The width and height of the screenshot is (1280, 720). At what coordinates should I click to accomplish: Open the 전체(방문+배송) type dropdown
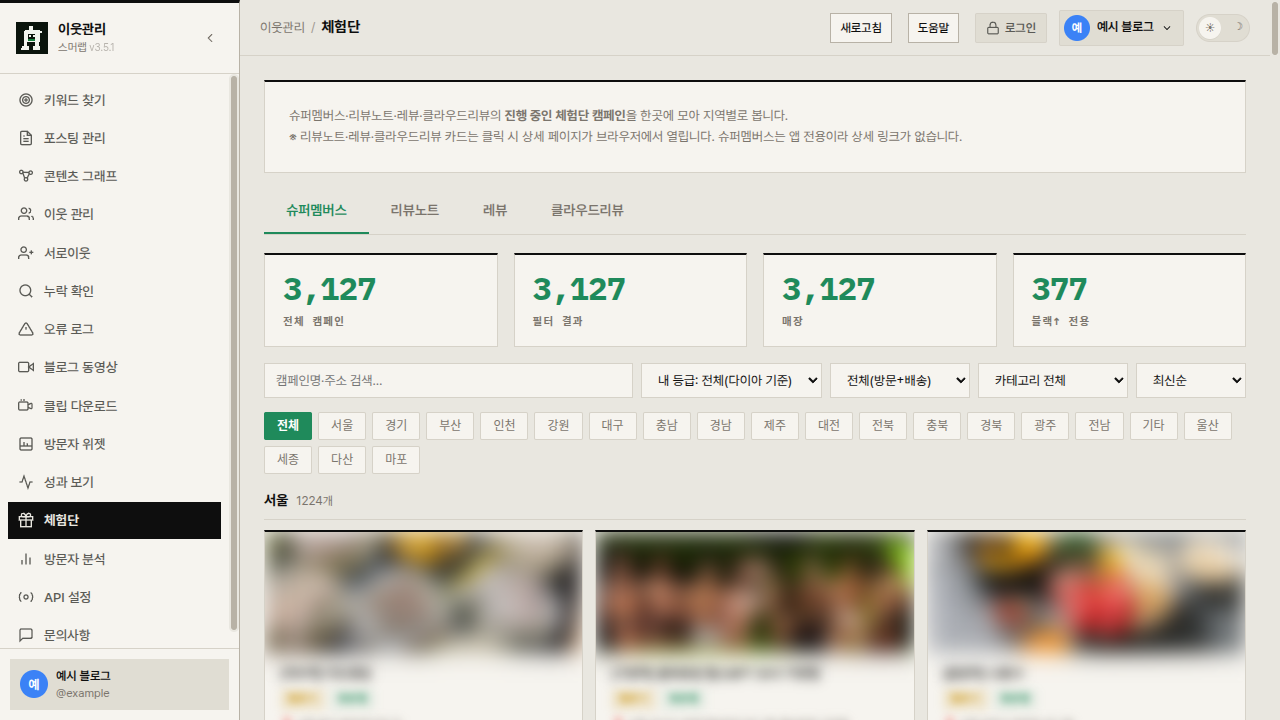pos(900,380)
